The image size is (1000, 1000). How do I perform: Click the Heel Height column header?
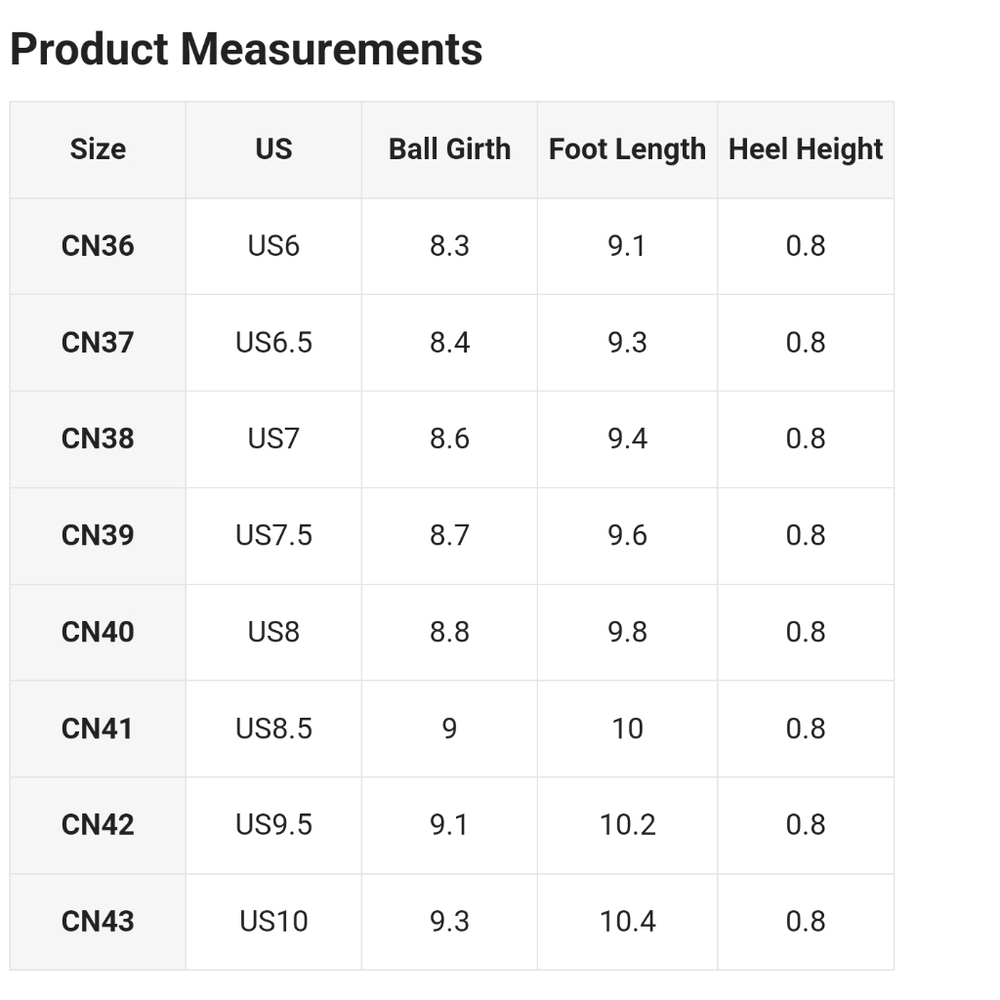coord(805,150)
